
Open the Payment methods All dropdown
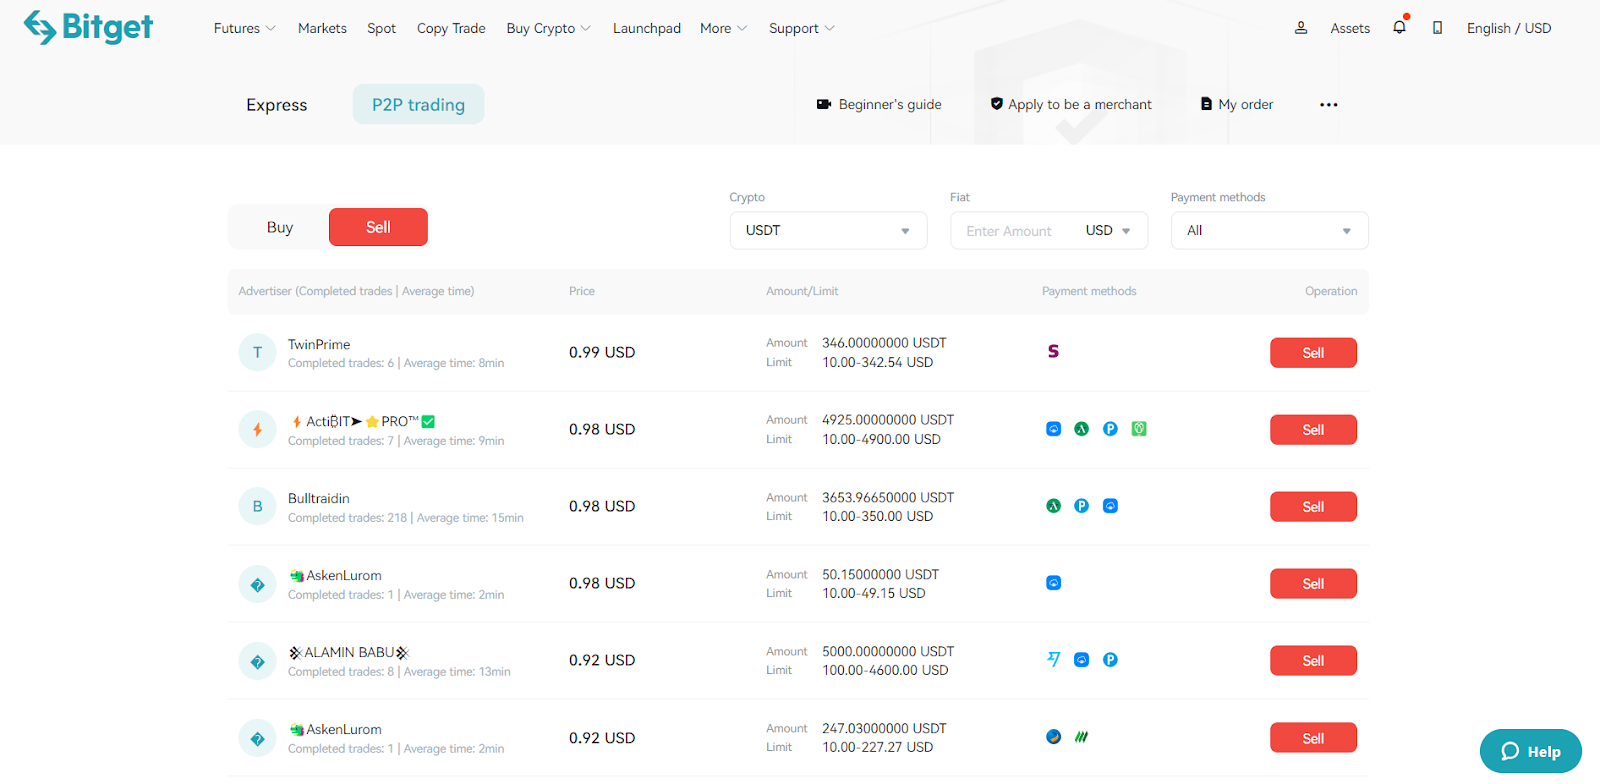pyautogui.click(x=1269, y=230)
